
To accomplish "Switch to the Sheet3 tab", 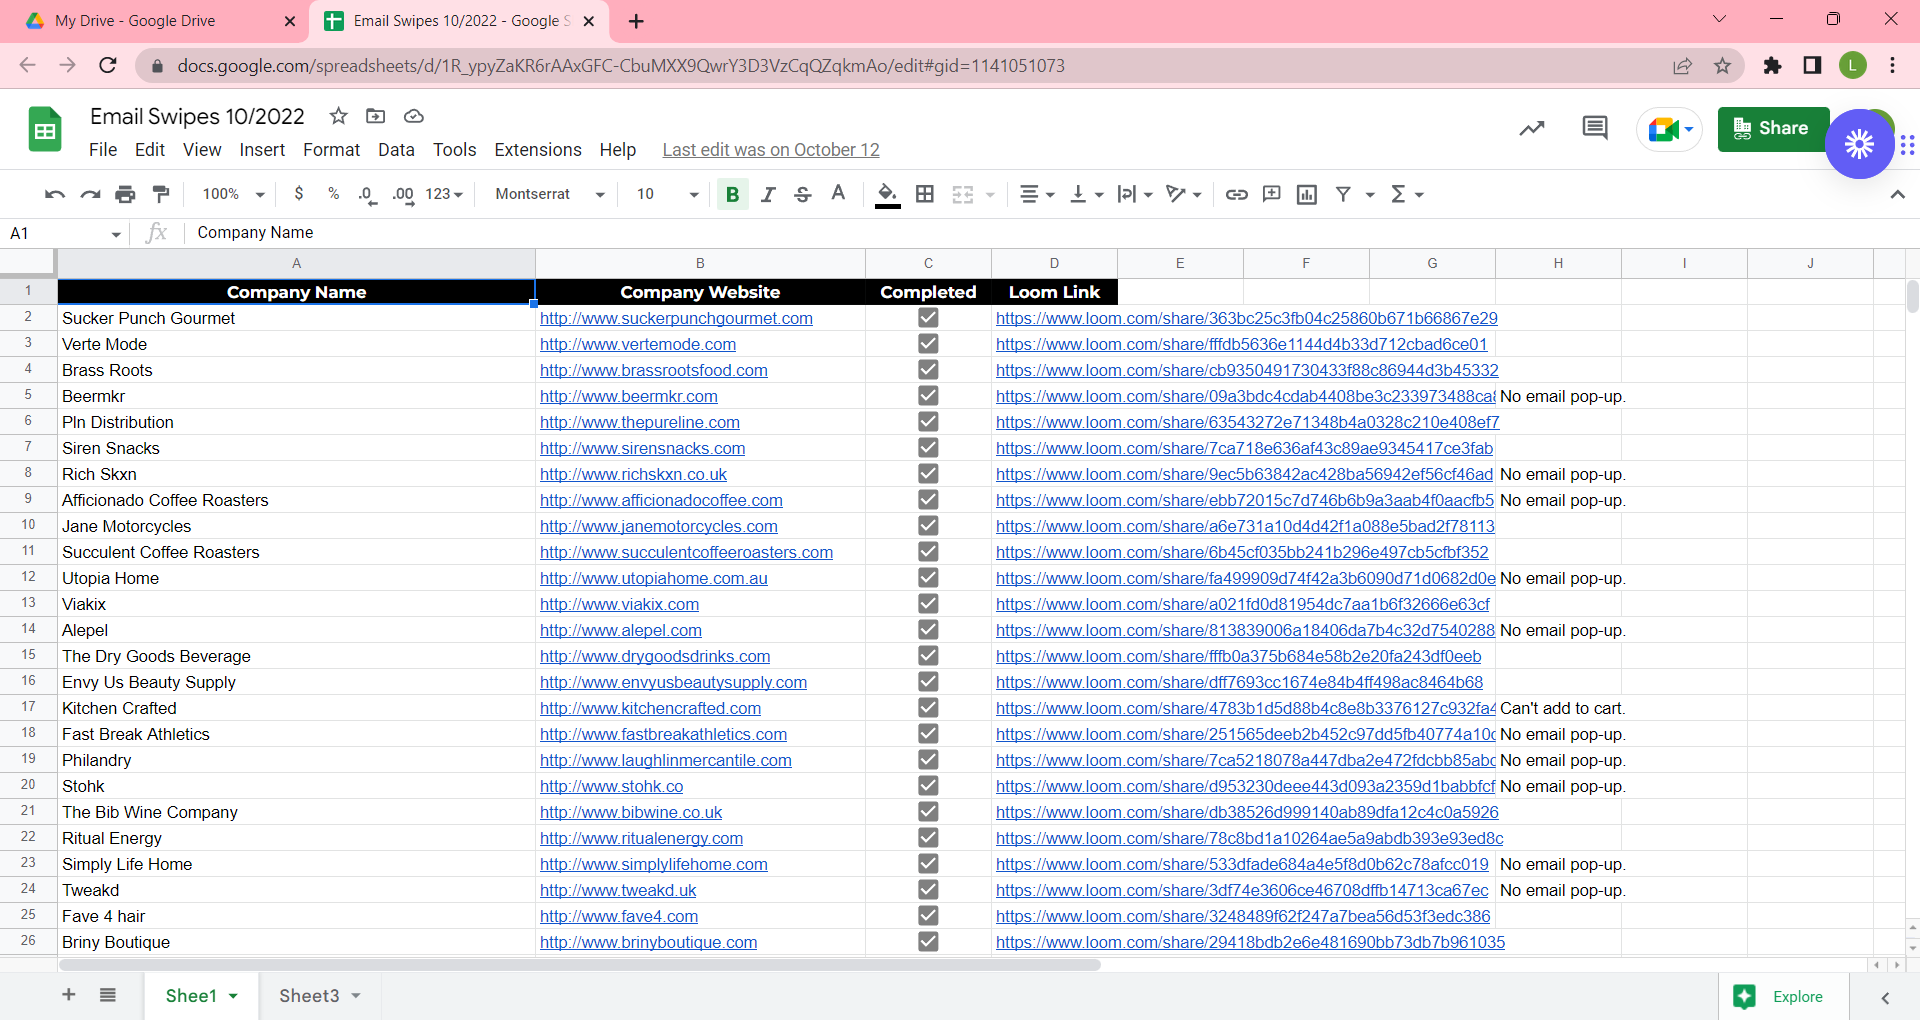I will 319,996.
